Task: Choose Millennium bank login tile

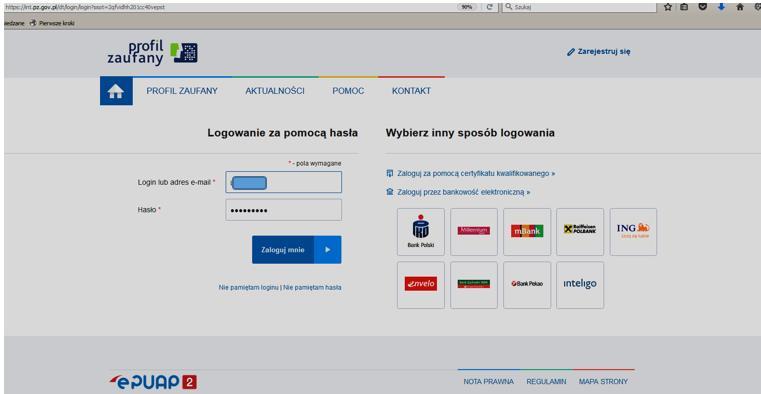Action: click(474, 232)
